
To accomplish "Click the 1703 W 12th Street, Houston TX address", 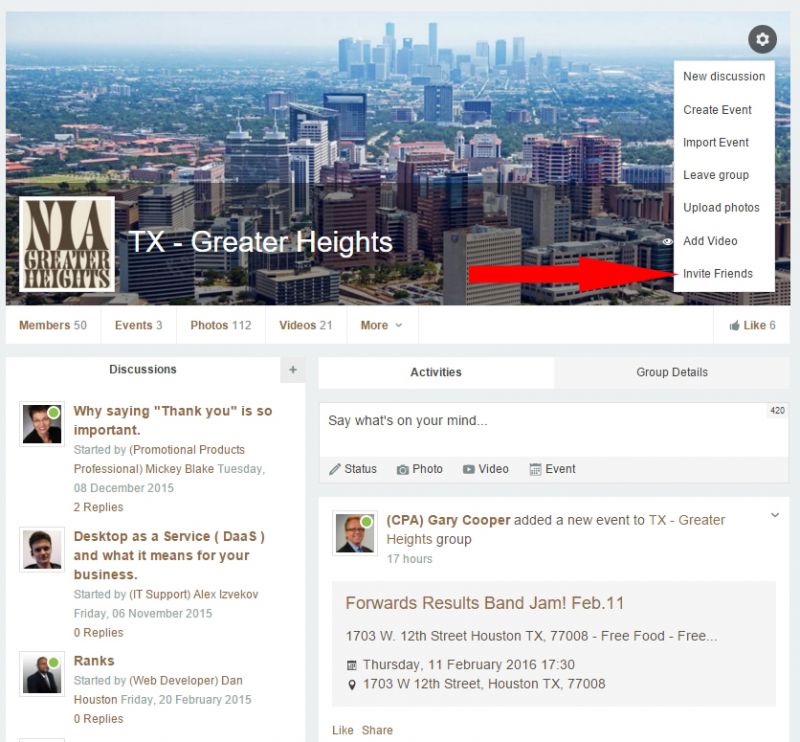I will tap(484, 684).
